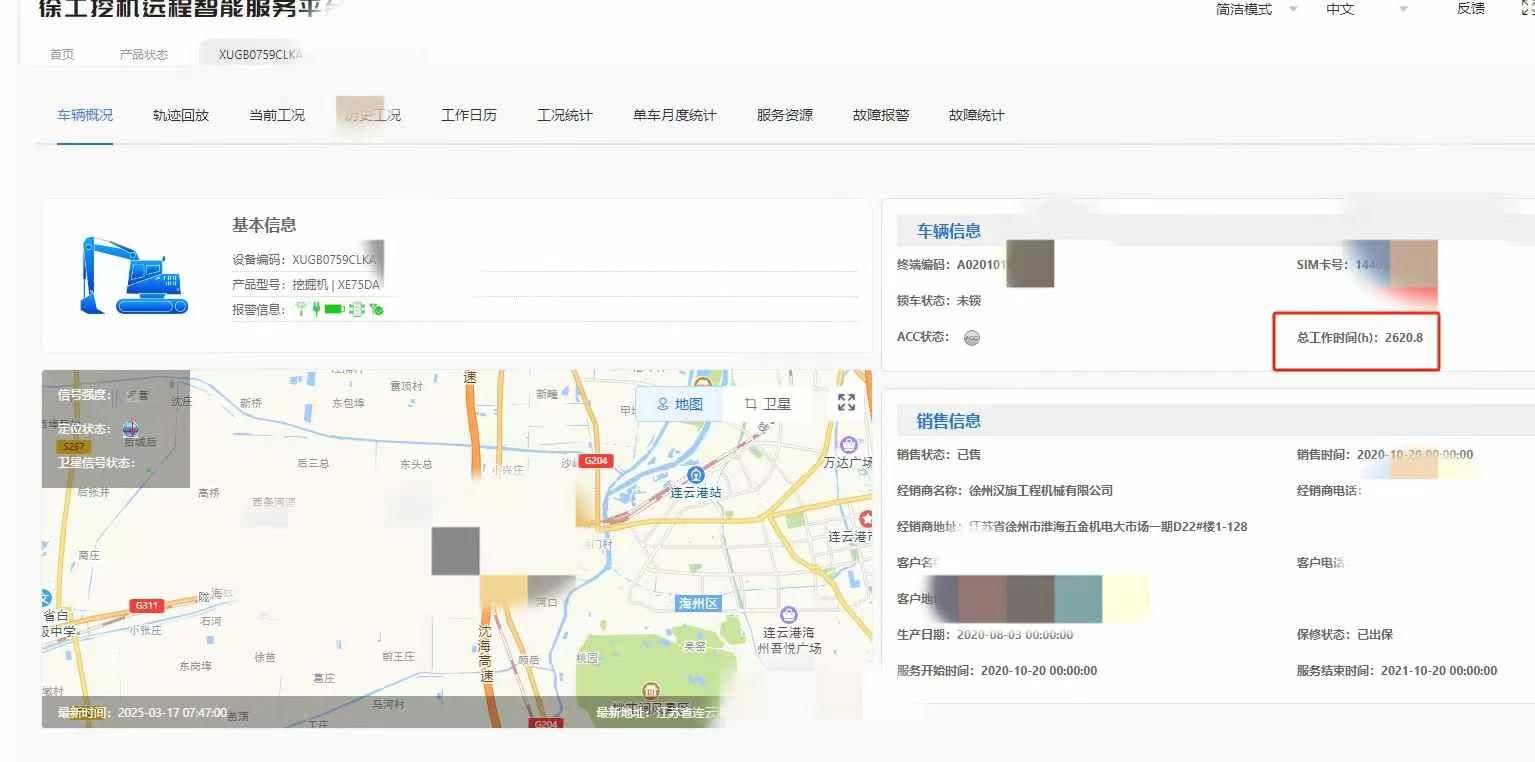Click the S267 road badge on map
The width and height of the screenshot is (1535, 762).
73,446
